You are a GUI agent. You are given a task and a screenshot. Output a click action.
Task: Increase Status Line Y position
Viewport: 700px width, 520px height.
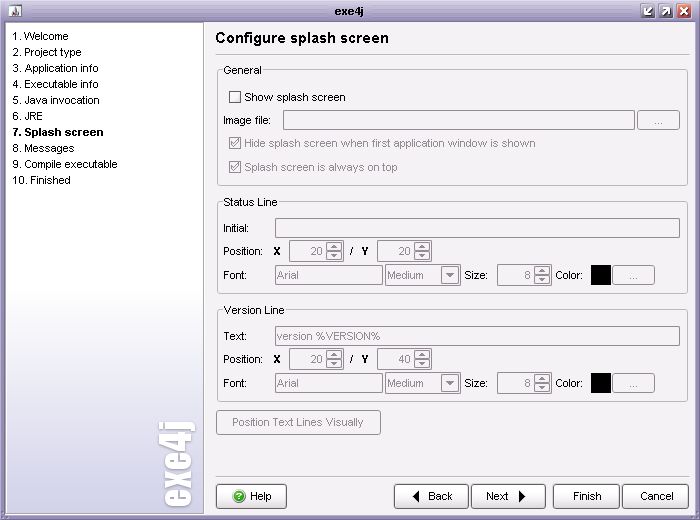422,246
